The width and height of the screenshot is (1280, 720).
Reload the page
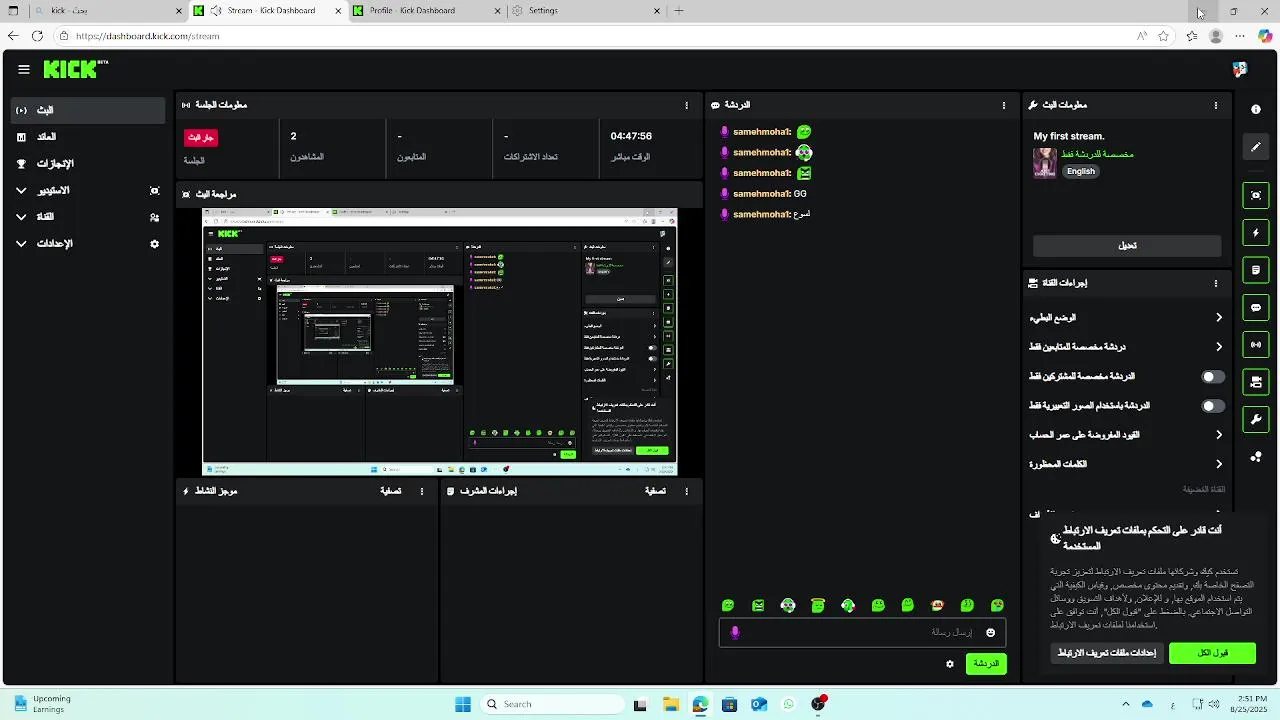click(37, 36)
